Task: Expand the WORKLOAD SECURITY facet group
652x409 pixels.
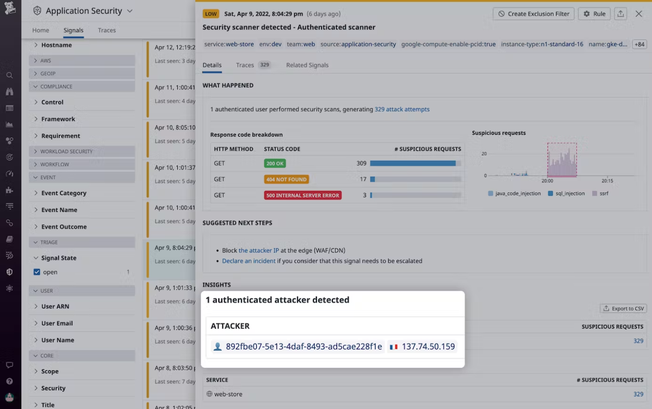Action: click(82, 151)
